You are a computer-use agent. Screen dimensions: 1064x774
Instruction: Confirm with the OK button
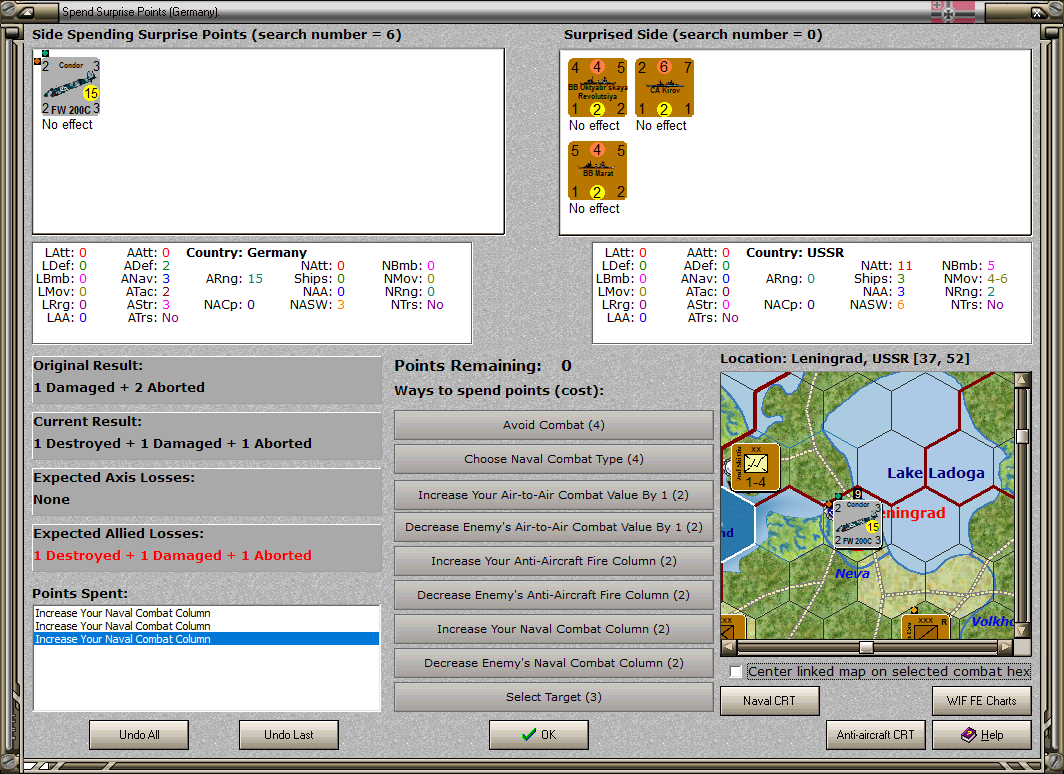pyautogui.click(x=538, y=735)
